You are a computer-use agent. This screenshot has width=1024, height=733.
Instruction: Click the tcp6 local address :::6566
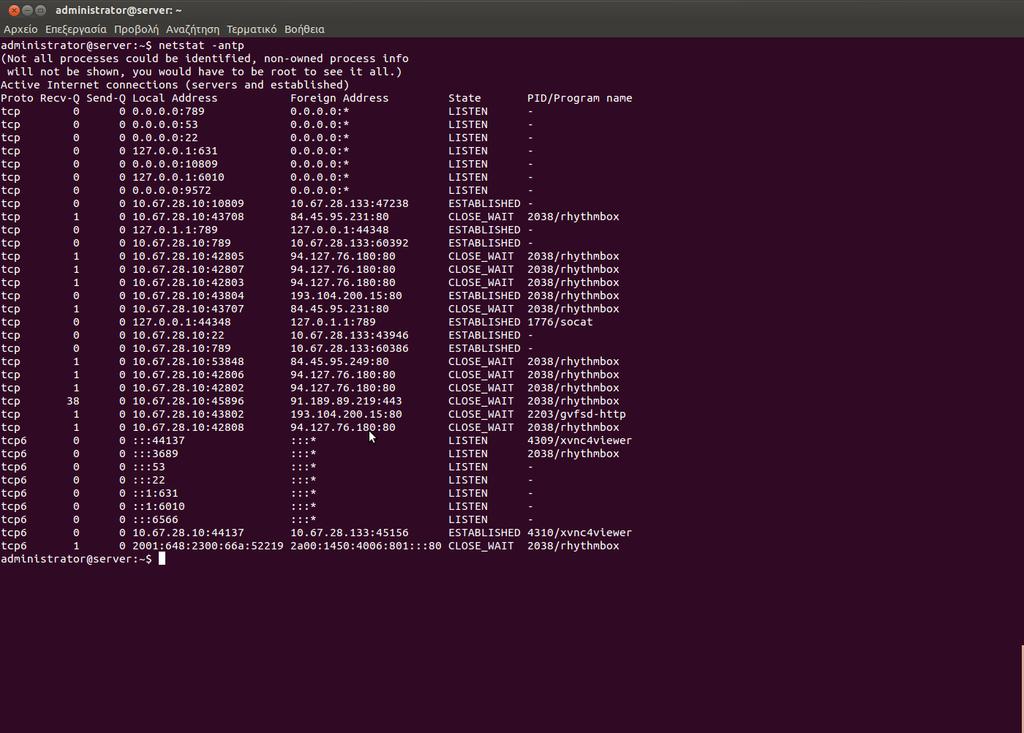pyautogui.click(x=155, y=519)
